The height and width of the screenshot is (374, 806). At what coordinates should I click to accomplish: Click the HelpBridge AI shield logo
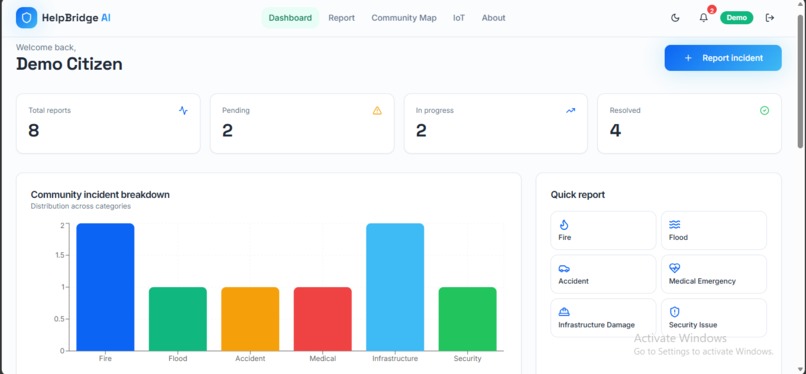click(26, 17)
